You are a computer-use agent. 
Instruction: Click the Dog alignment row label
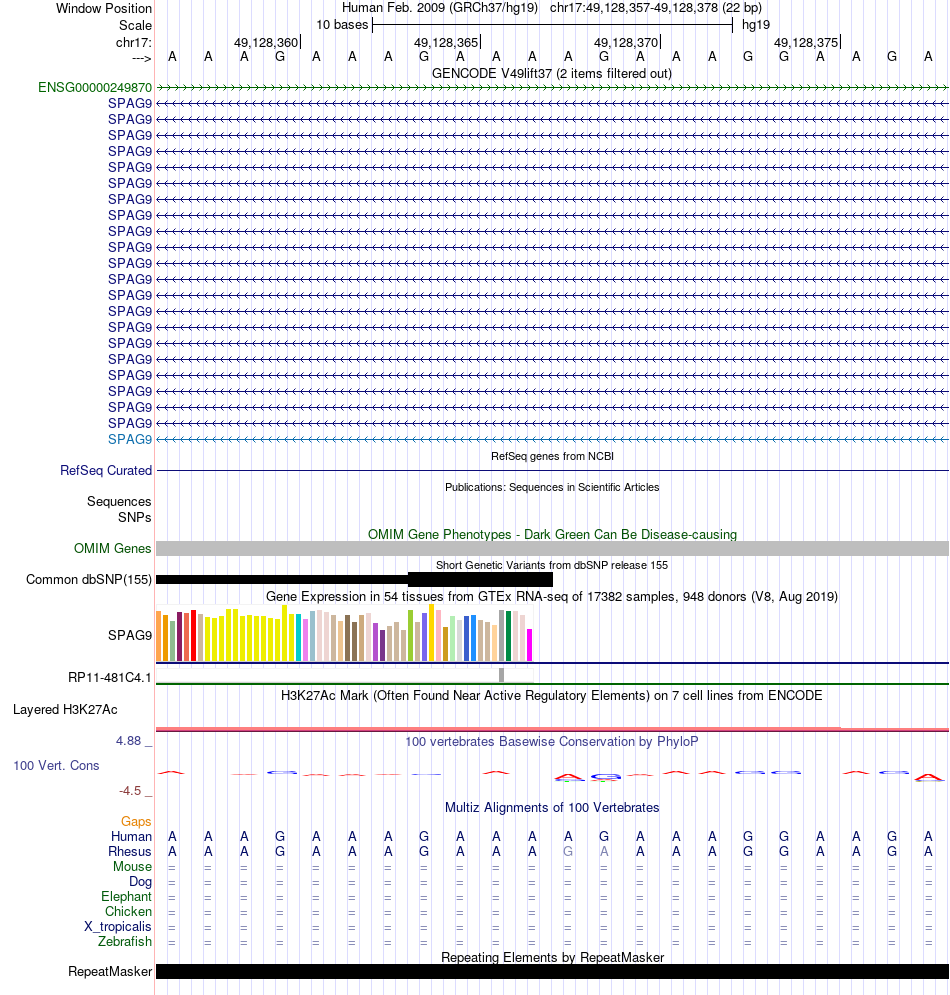click(140, 881)
